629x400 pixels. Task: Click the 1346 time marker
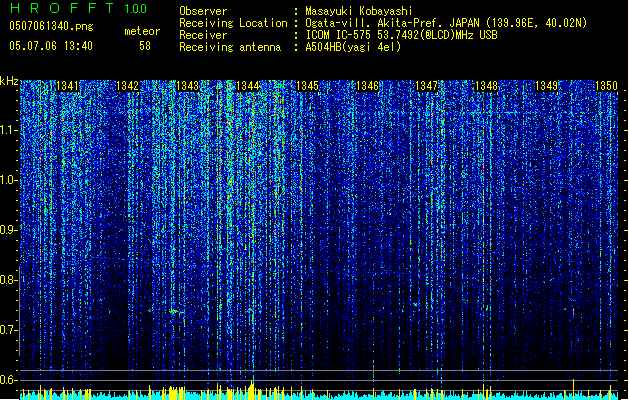(x=367, y=85)
